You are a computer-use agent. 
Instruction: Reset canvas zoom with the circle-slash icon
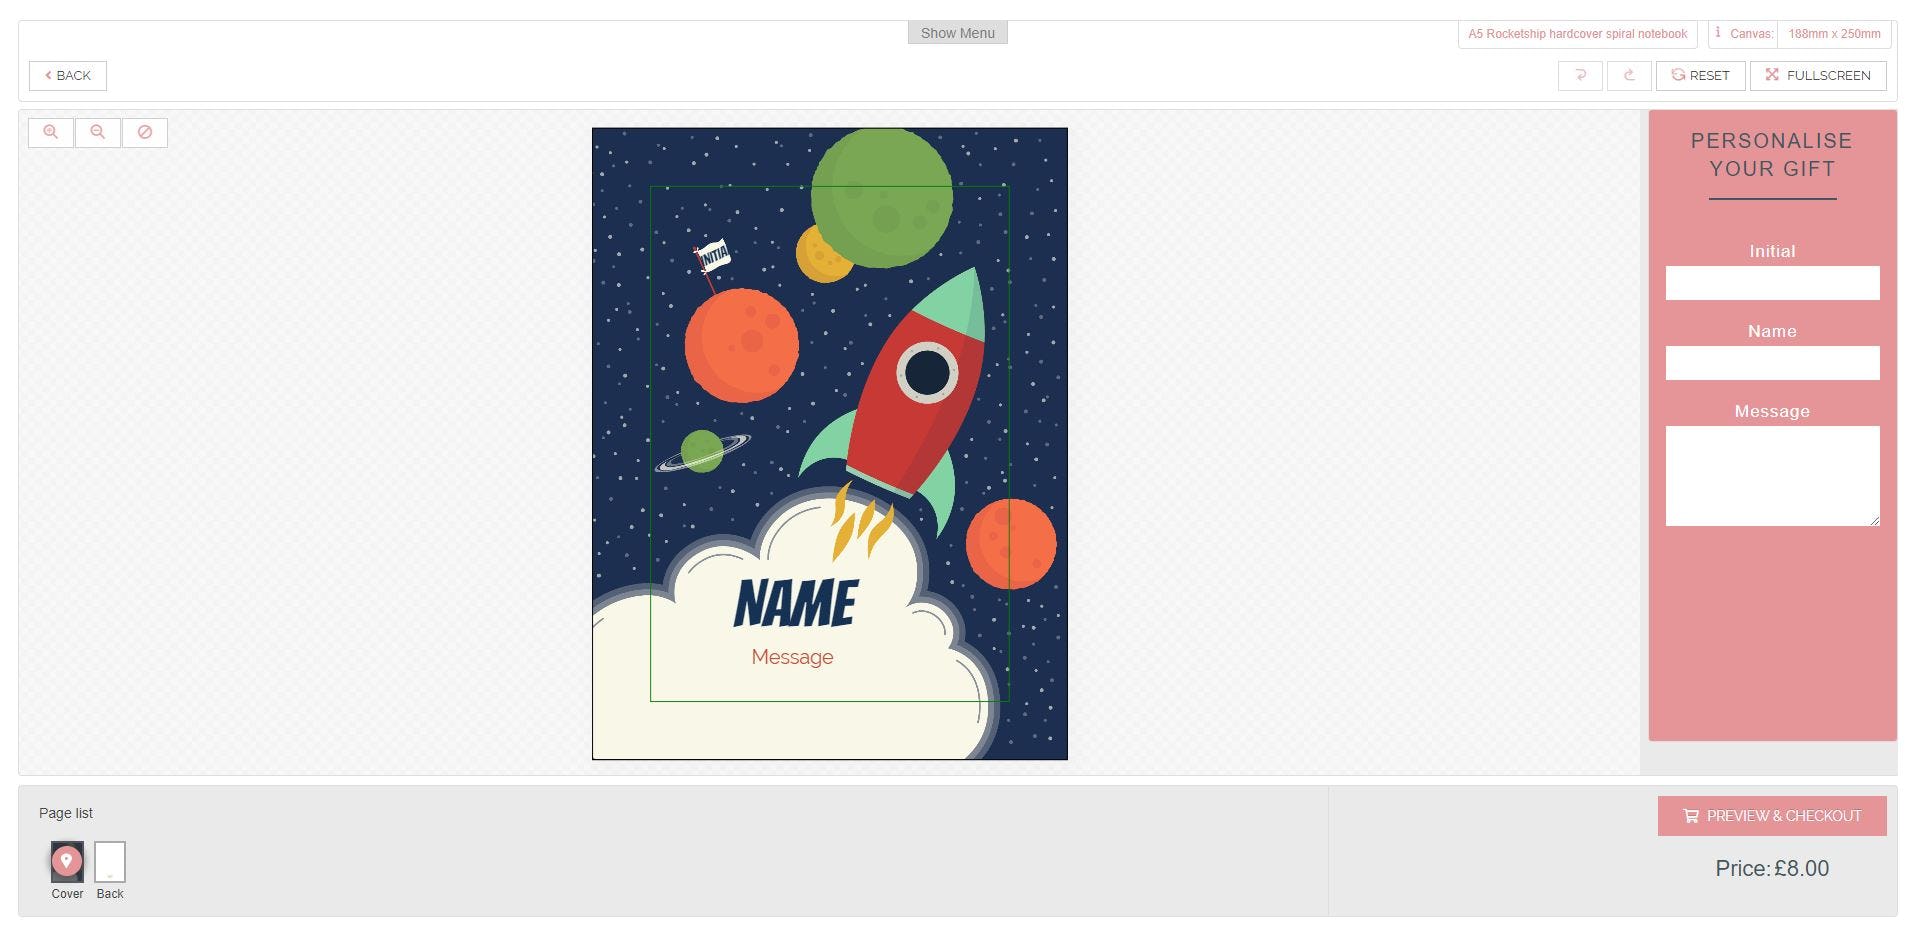[x=145, y=132]
